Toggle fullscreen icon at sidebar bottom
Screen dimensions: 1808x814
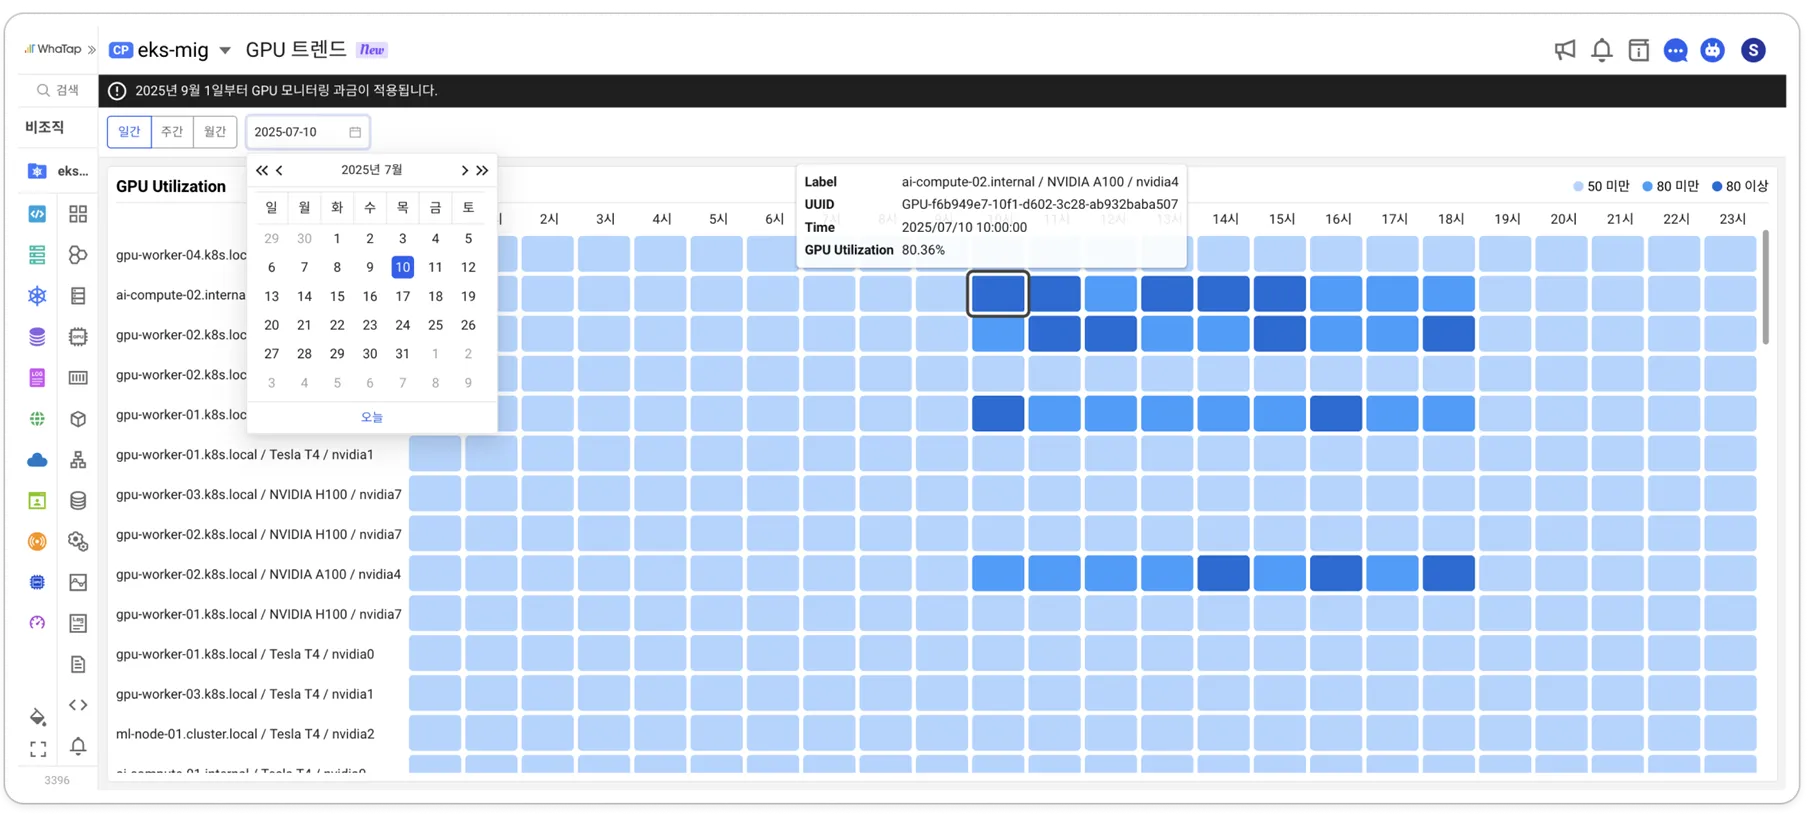tap(38, 748)
